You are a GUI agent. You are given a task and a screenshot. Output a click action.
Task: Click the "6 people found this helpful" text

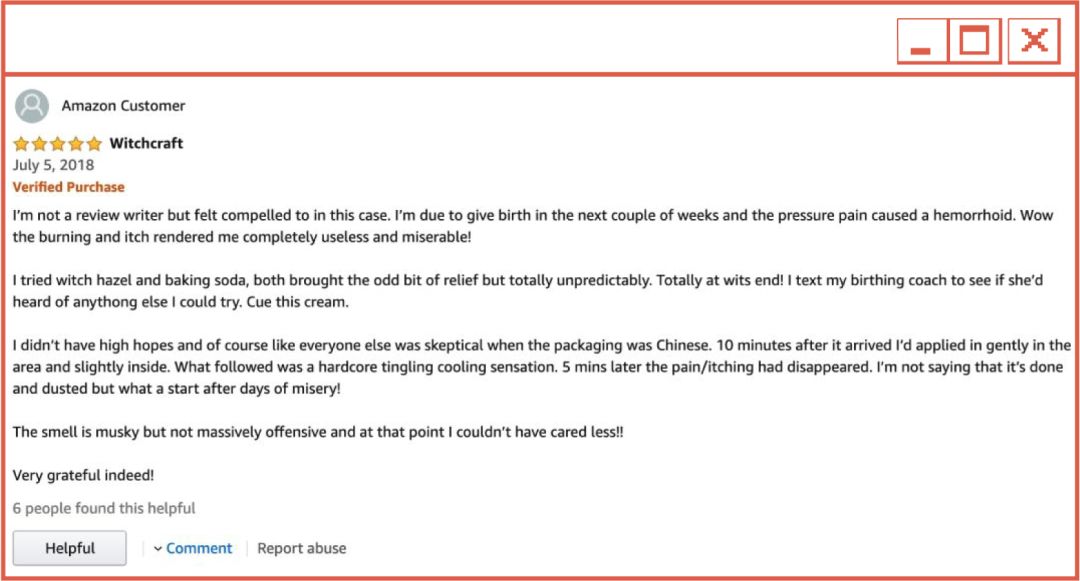(104, 508)
